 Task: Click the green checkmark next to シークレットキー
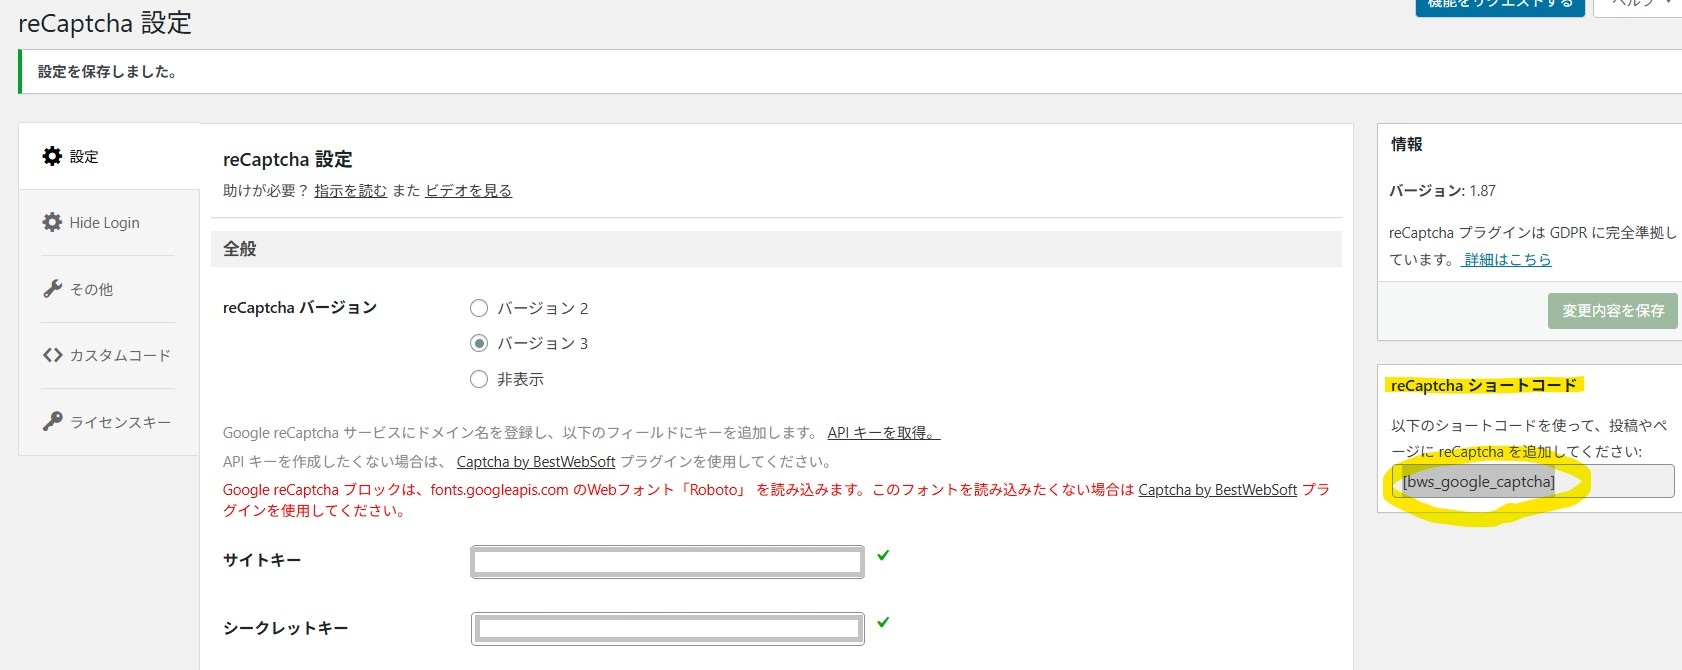pos(883,622)
